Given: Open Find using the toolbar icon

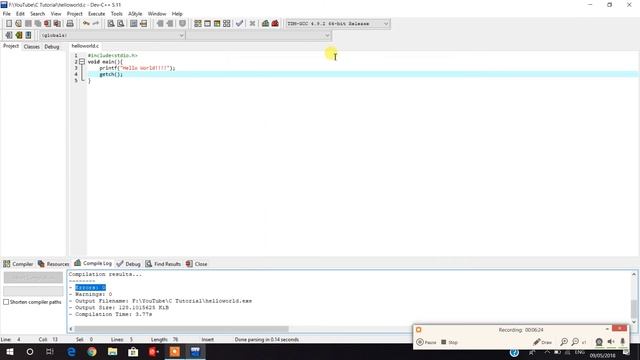Looking at the screenshot, I should tap(111, 24).
